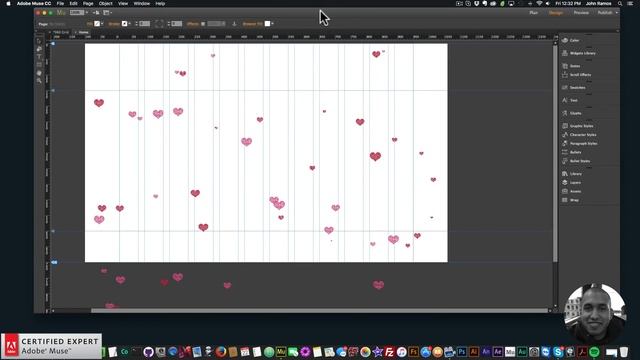The image size is (640, 360).
Task: Open the Glyphs panel
Action: pyautogui.click(x=571, y=113)
